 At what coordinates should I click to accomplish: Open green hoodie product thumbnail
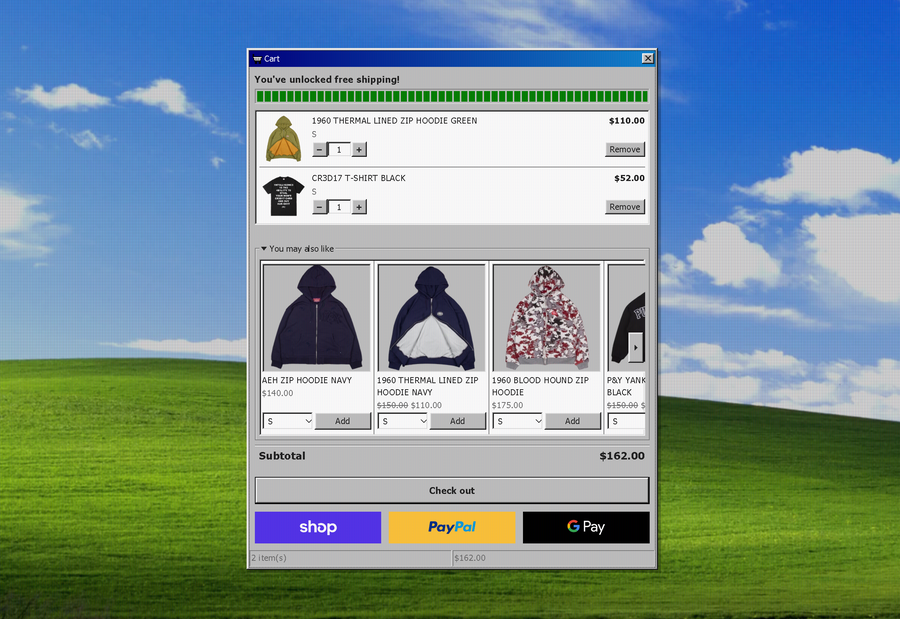tap(284, 138)
